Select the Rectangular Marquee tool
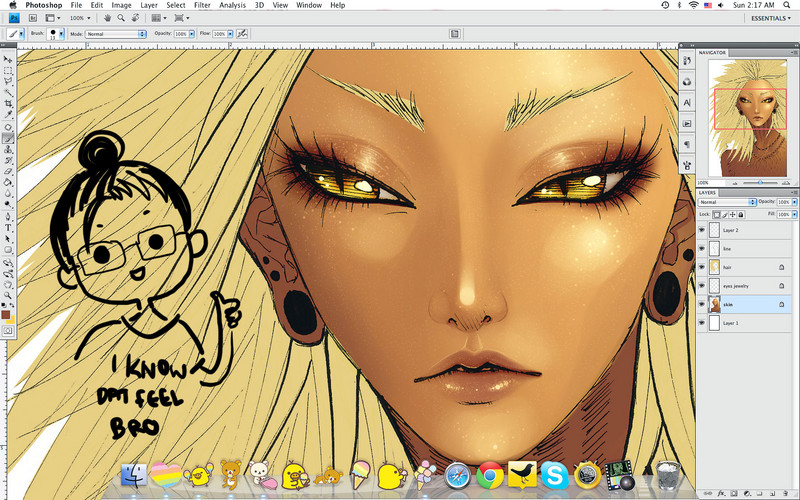Viewport: 800px width, 500px height. click(8, 71)
